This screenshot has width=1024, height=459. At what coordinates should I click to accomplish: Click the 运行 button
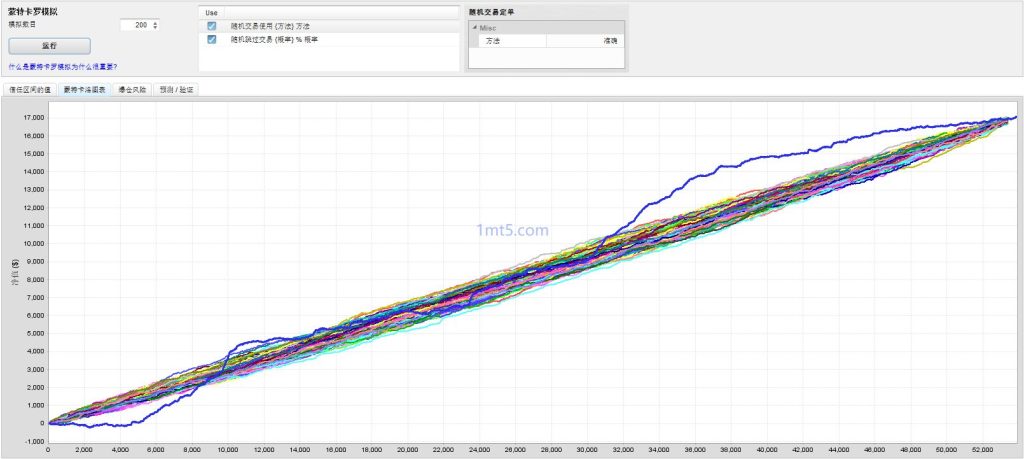pos(50,46)
